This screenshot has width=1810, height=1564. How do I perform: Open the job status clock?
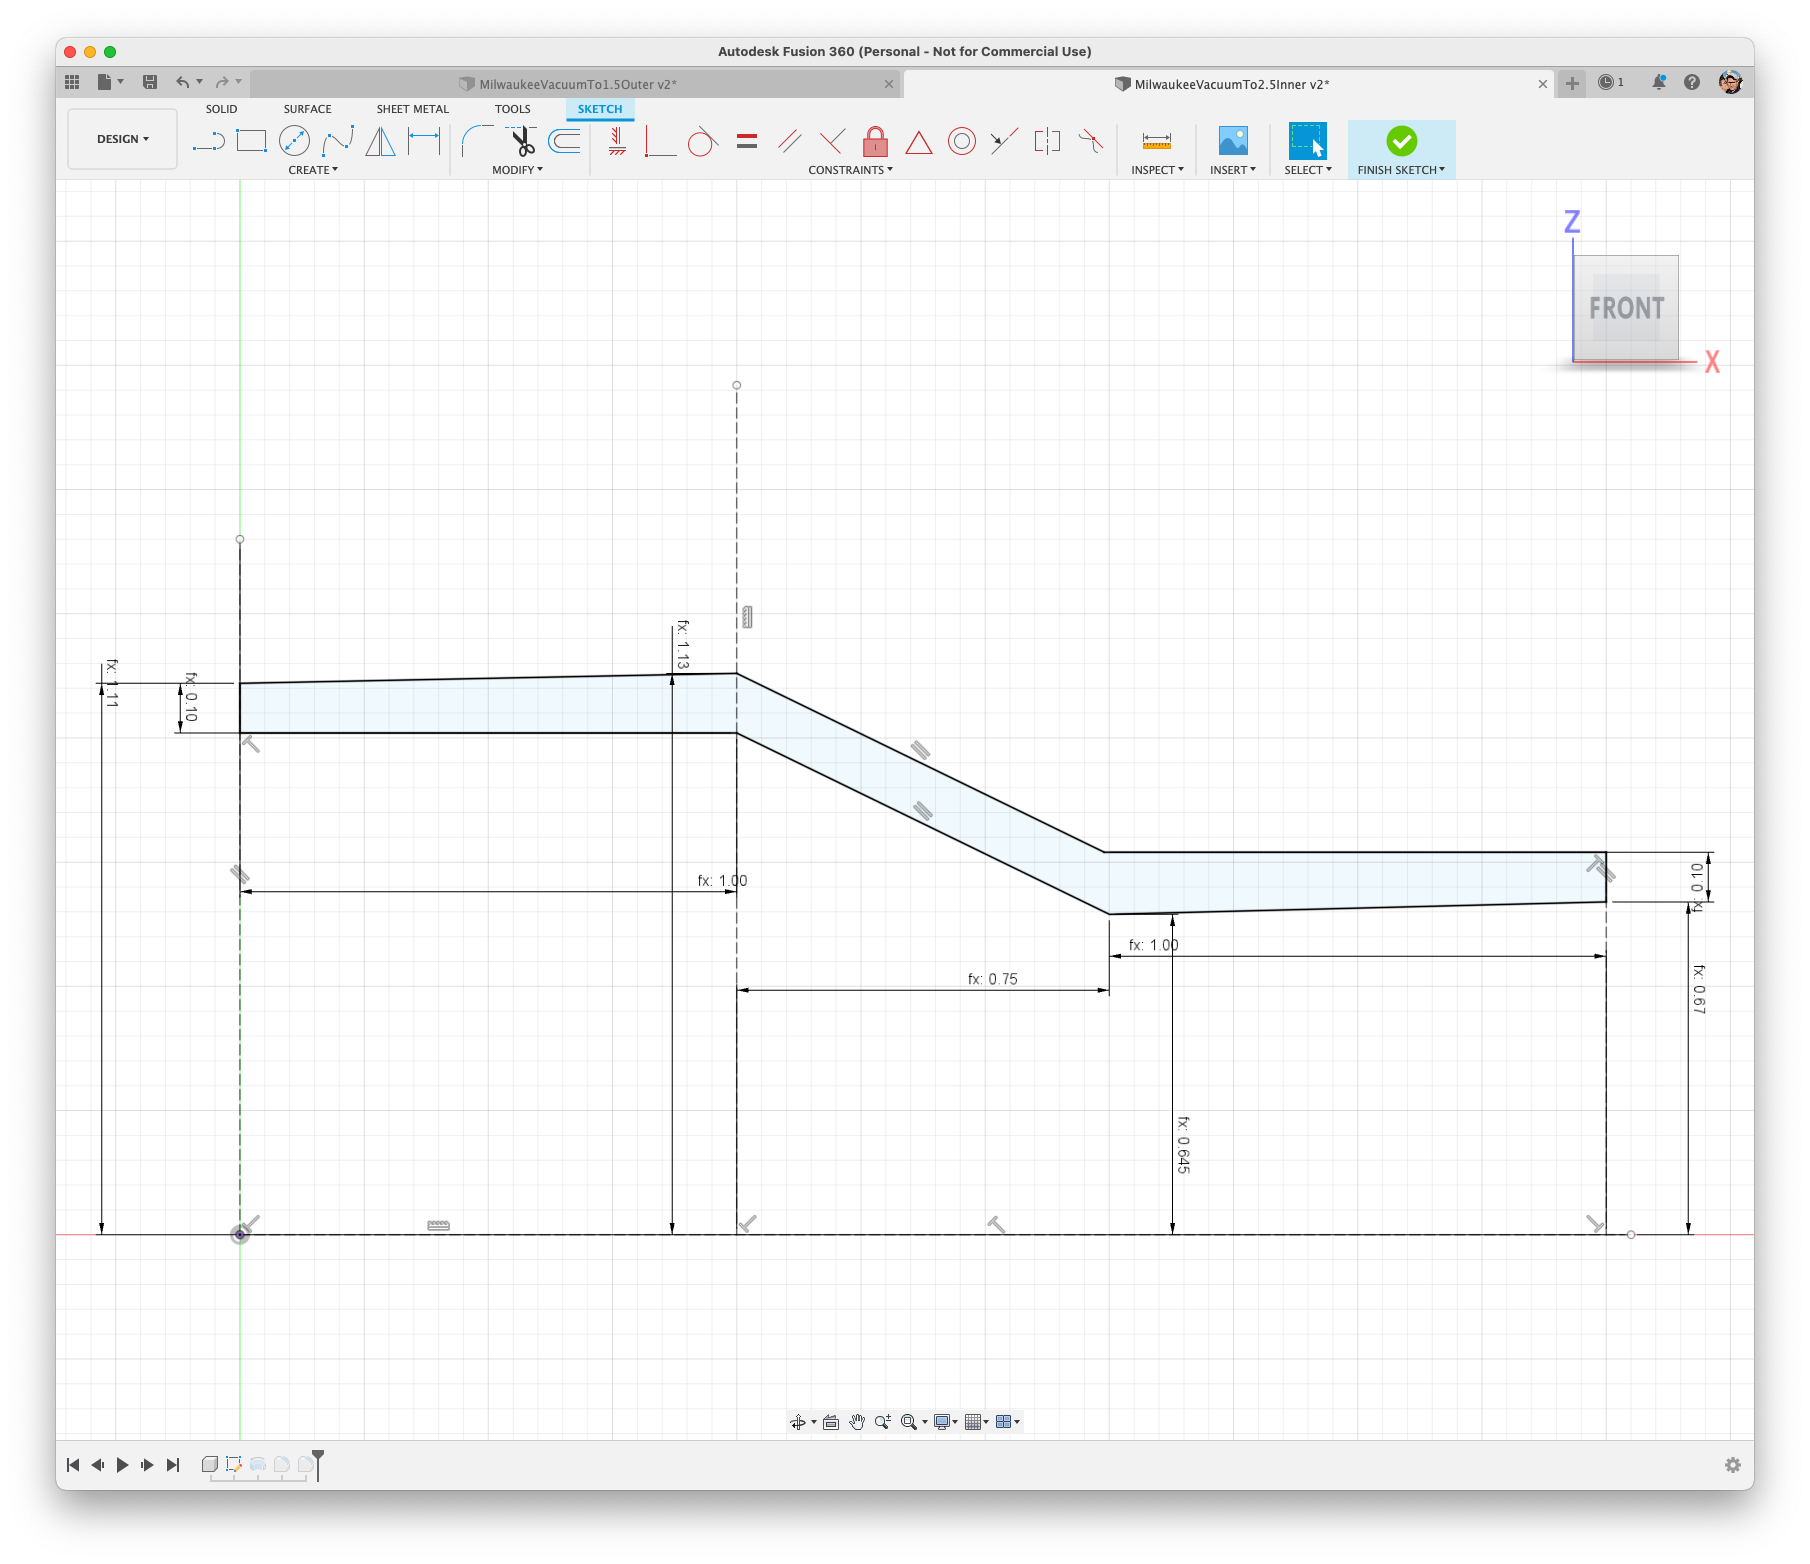[1610, 82]
